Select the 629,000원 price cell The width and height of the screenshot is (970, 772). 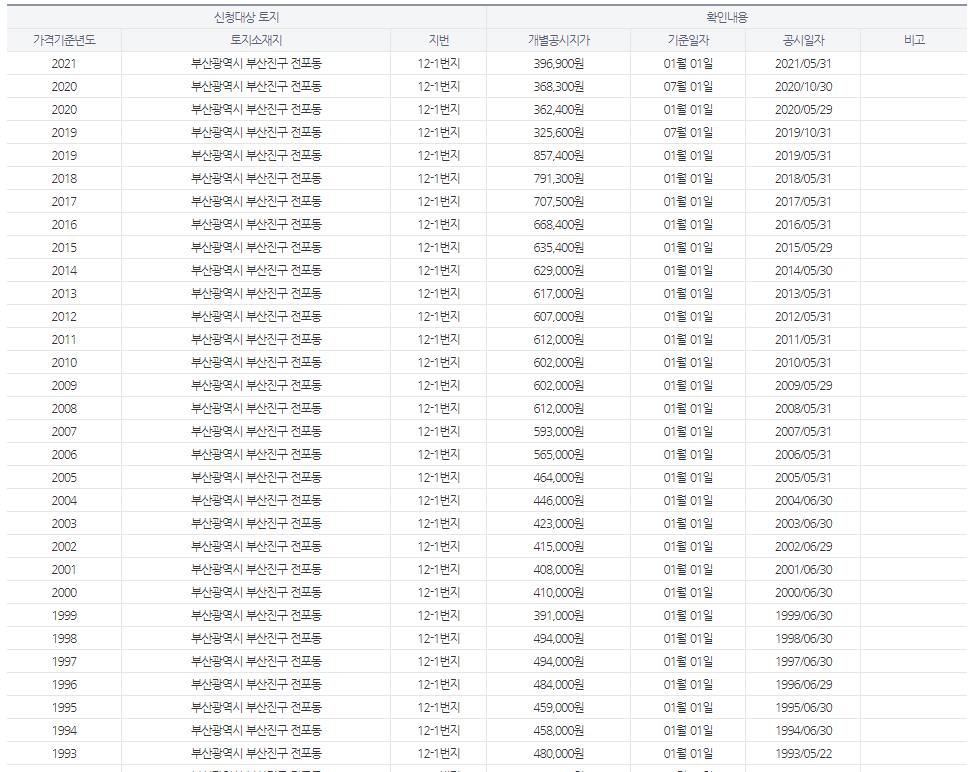click(x=559, y=270)
